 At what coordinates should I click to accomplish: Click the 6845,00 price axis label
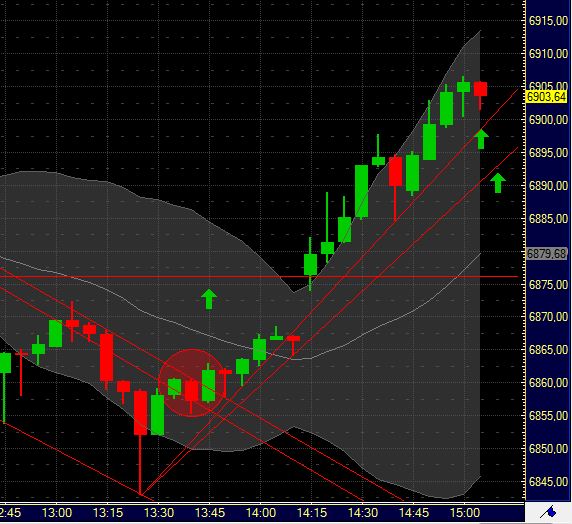coord(548,482)
